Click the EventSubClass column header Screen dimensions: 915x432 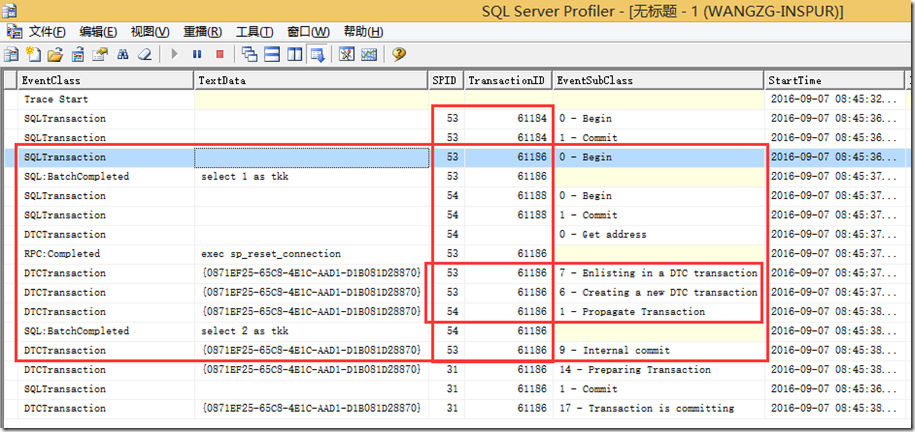(x=658, y=80)
